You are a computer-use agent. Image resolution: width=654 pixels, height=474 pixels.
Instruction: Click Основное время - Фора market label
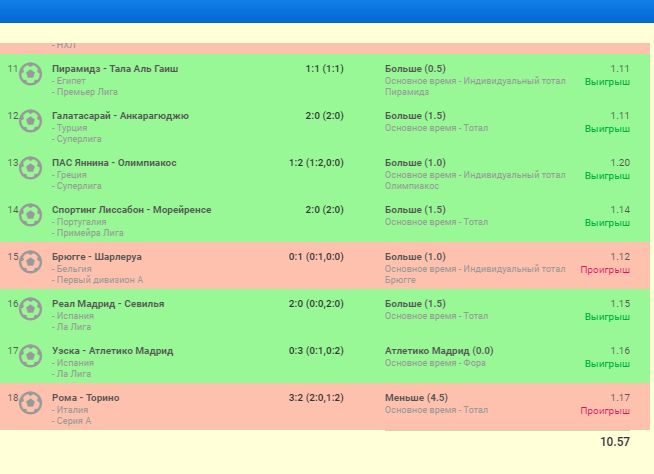pyautogui.click(x=435, y=363)
